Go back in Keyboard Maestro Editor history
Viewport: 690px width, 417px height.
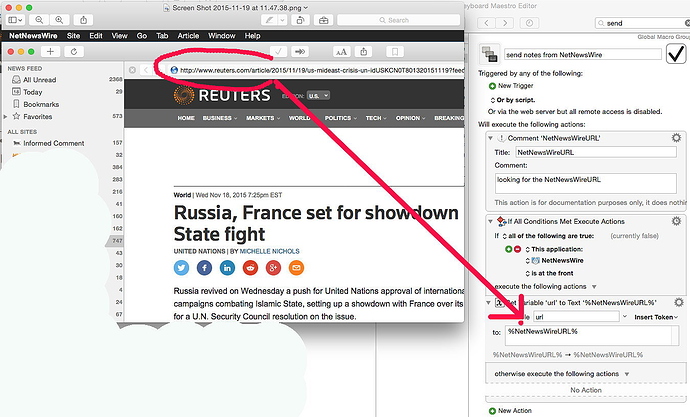point(486,23)
